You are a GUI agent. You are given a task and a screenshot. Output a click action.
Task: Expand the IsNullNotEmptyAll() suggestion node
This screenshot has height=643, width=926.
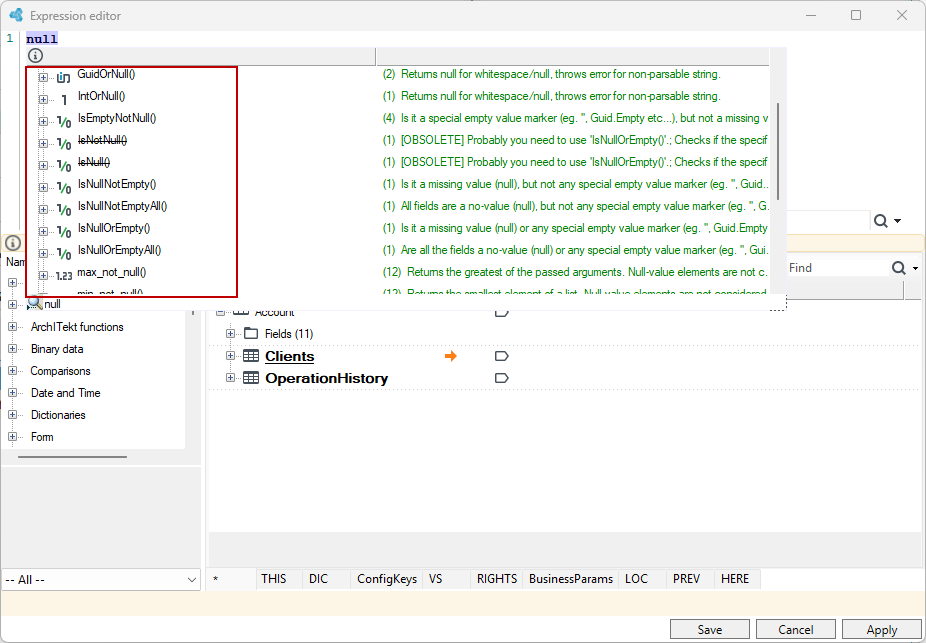(x=43, y=209)
